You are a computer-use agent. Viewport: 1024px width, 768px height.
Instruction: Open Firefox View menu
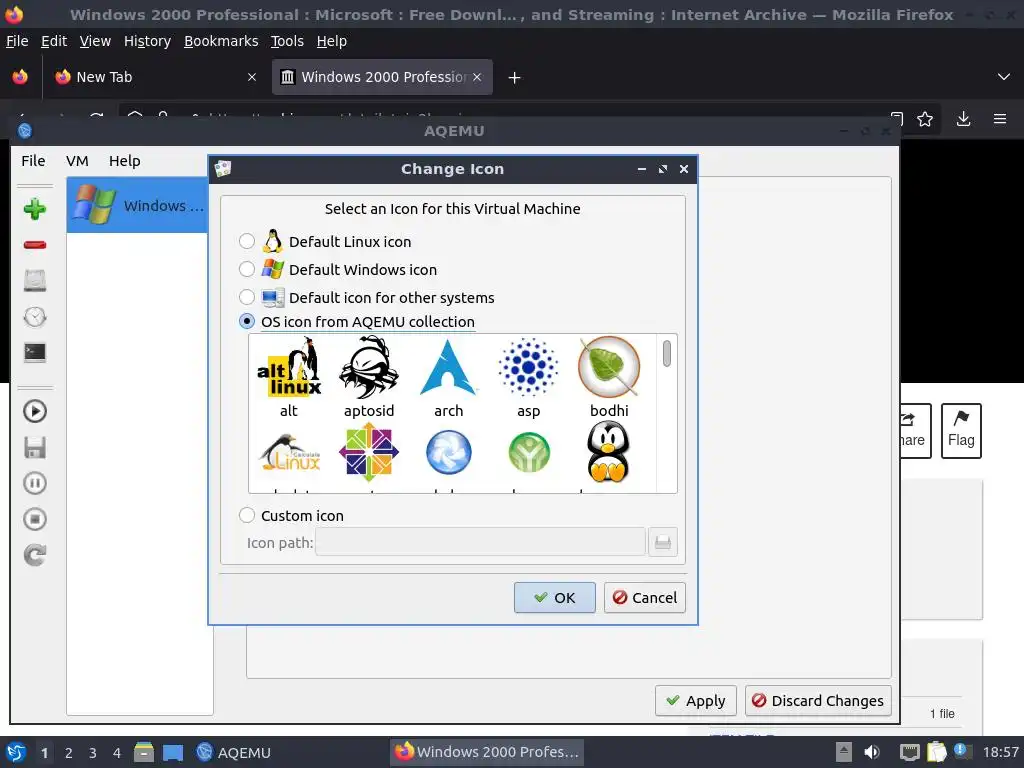(95, 41)
